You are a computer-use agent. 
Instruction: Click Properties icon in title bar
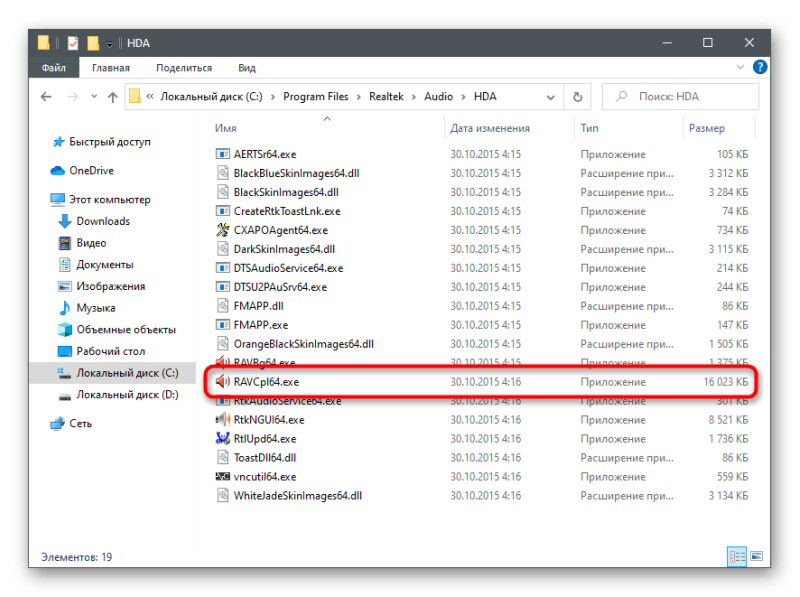click(73, 43)
